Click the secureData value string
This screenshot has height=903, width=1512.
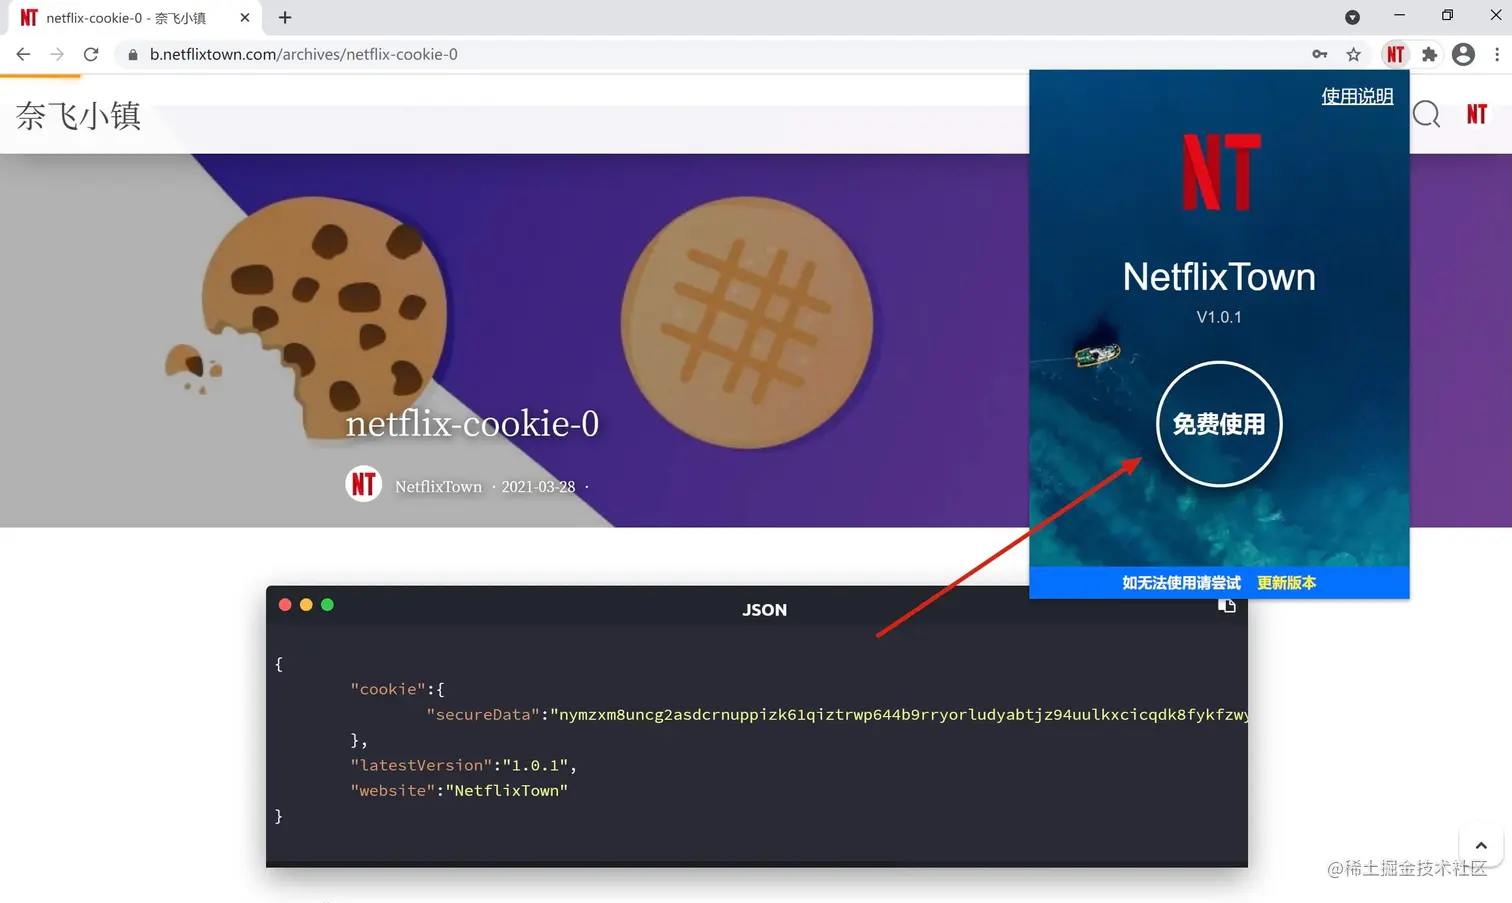tap(899, 714)
